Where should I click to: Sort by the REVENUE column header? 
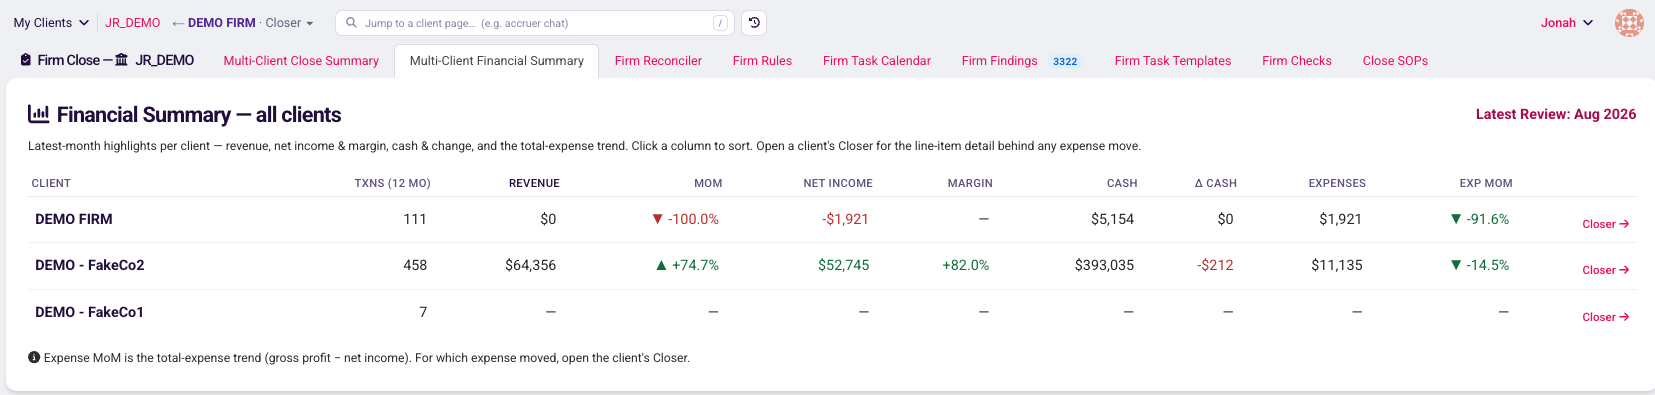tap(534, 183)
